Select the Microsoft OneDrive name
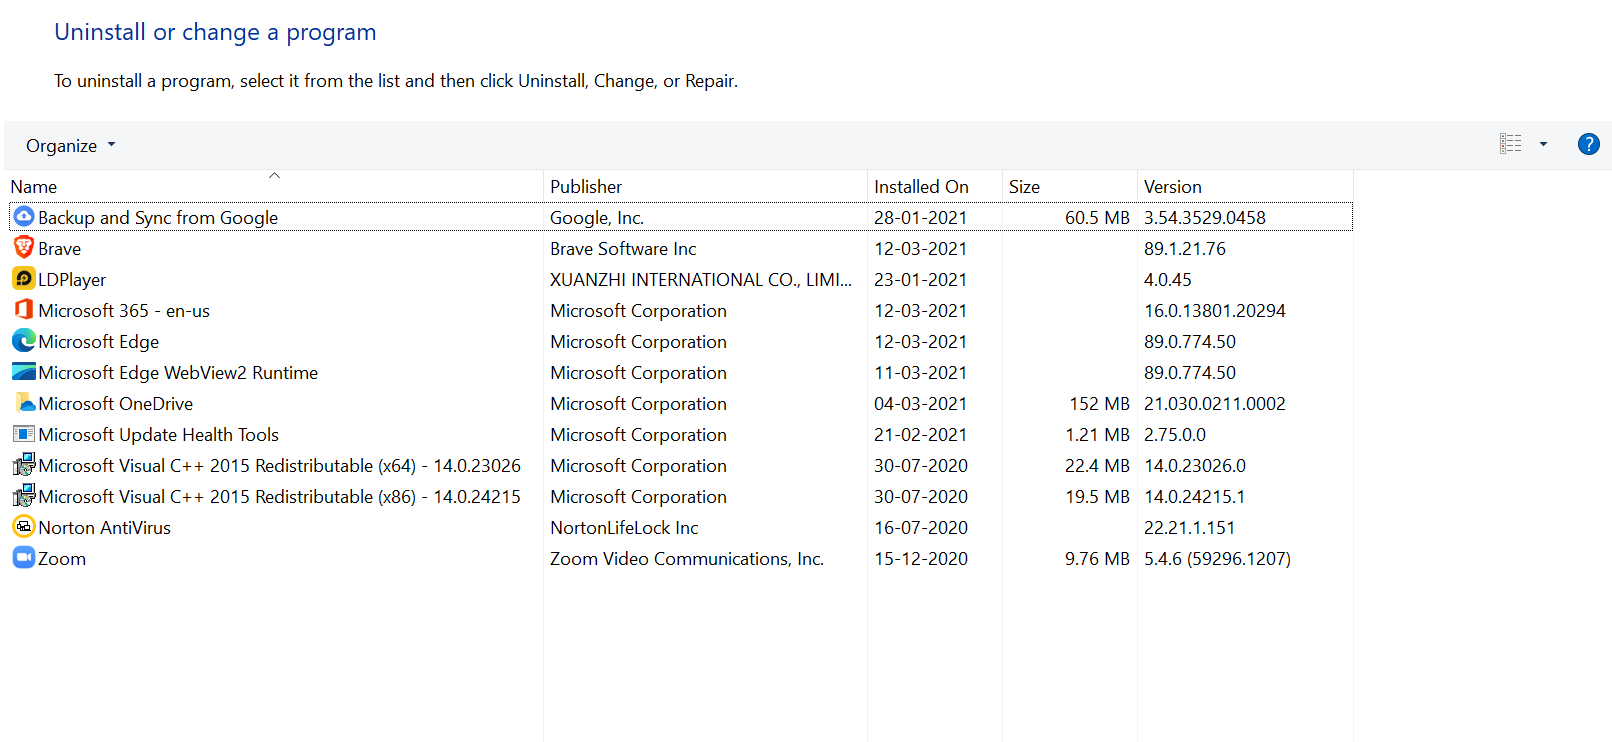Viewport: 1612px width, 742px height. (116, 404)
